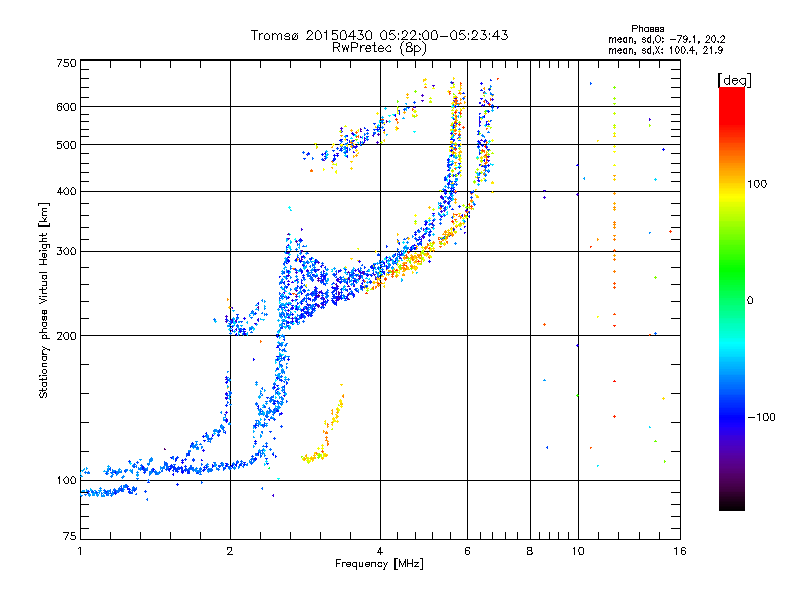Screen dimensions: 800x600
Task: Click the y-axis tick label "600"
Action: click(67, 107)
